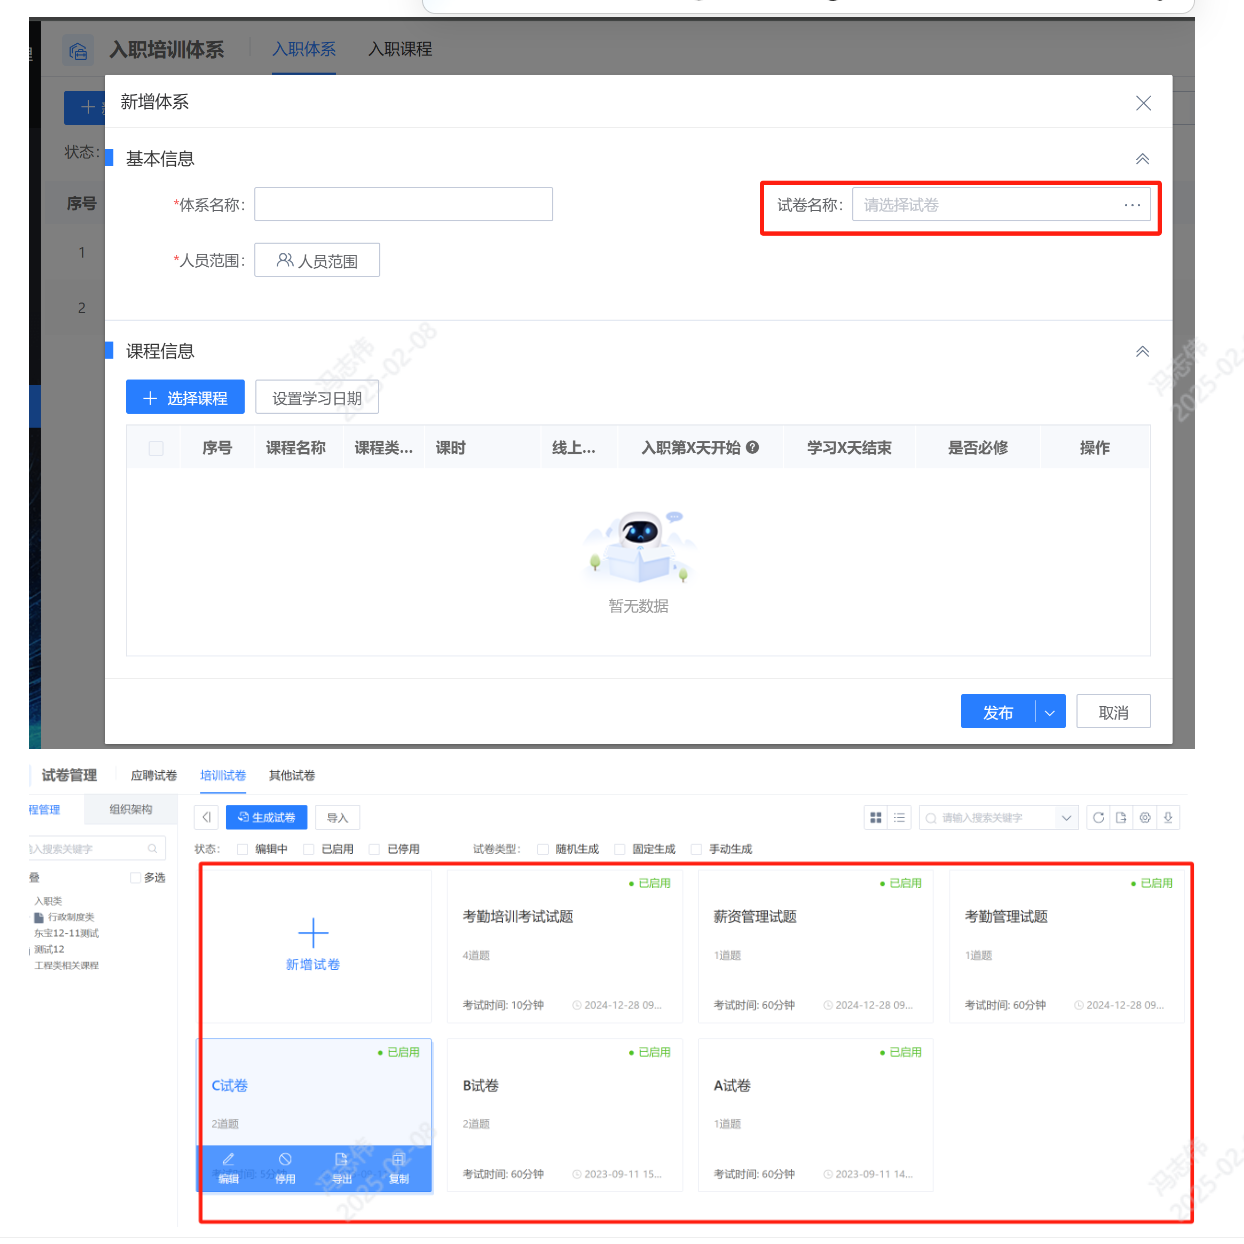The image size is (1244, 1244).
Task: Check the 随机生成 exam type checkbox
Action: click(x=543, y=849)
